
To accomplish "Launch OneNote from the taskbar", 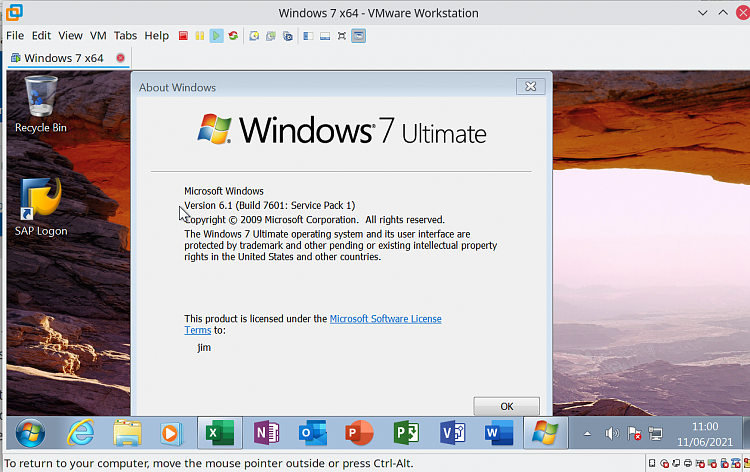I will pyautogui.click(x=266, y=433).
